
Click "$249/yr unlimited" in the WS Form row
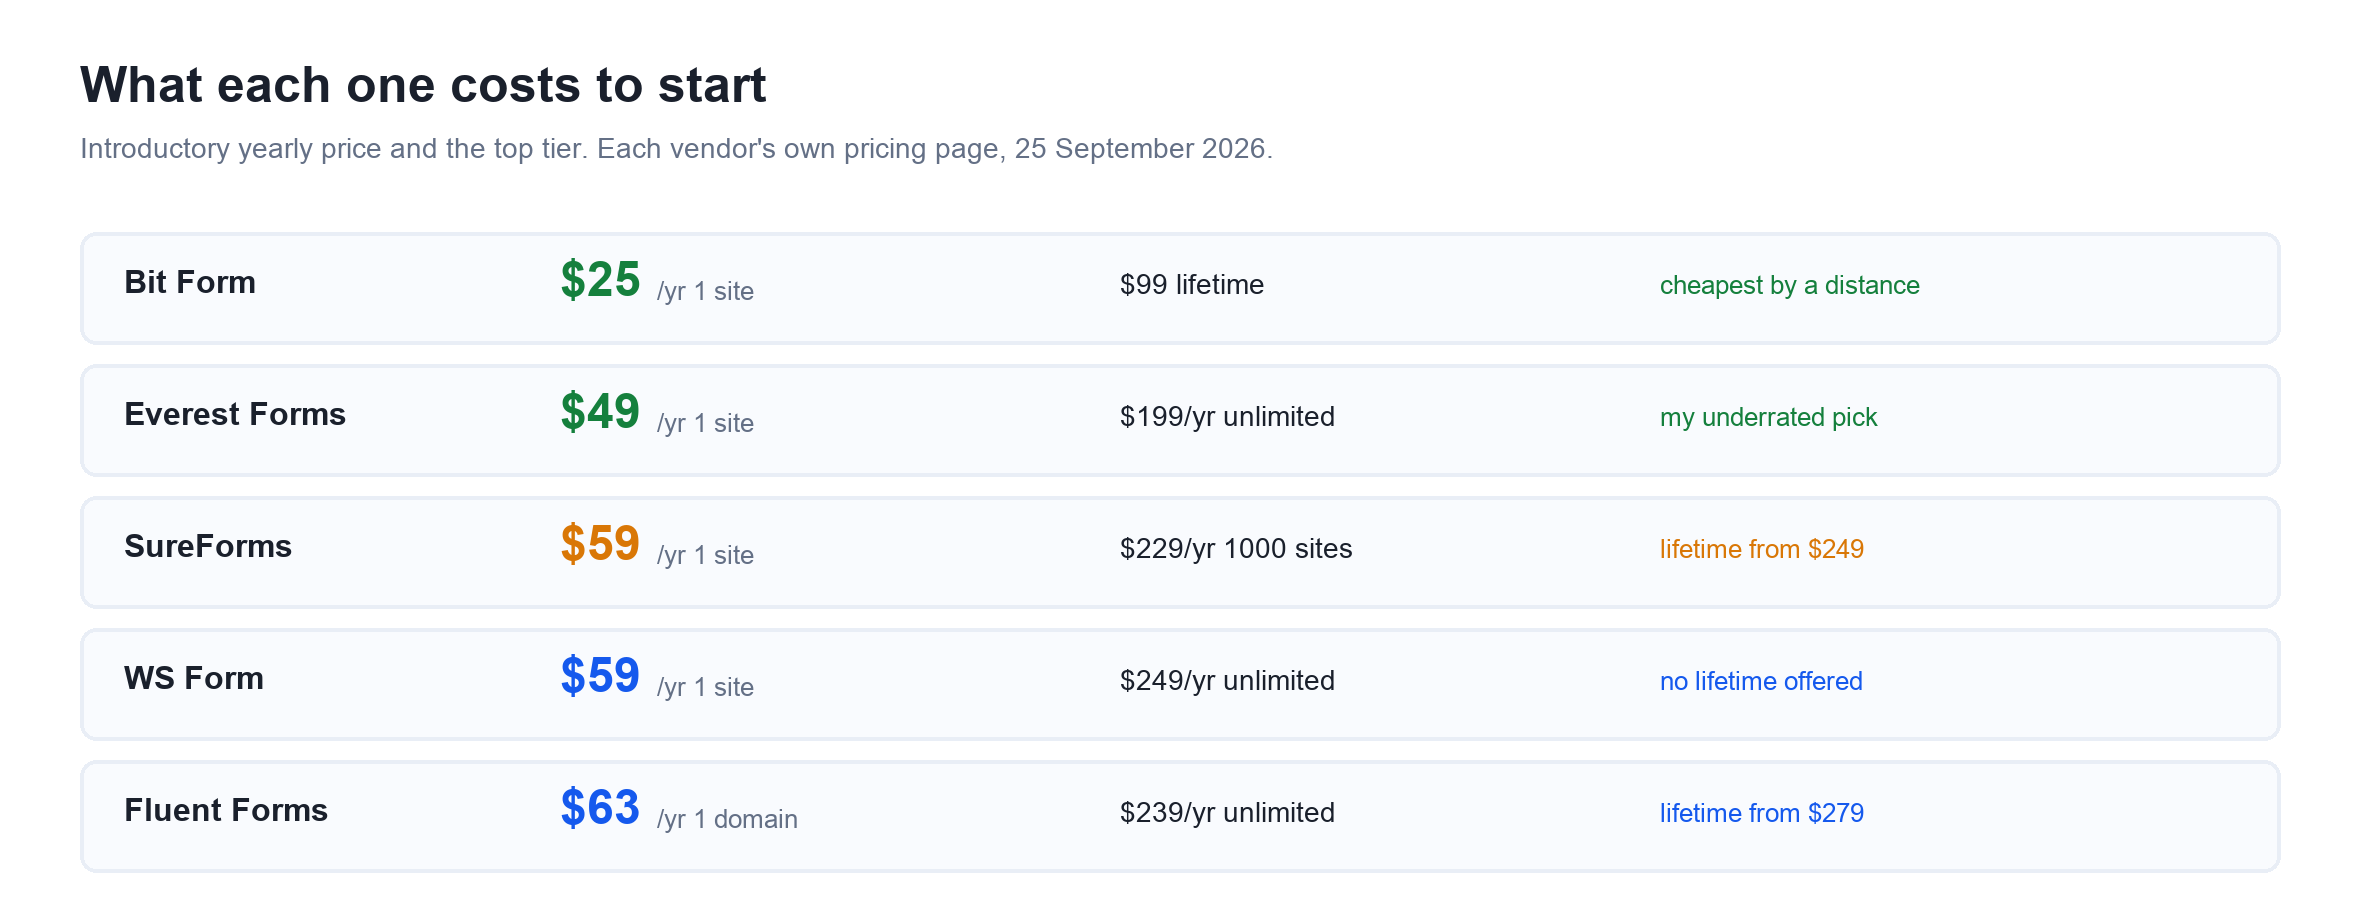click(1227, 681)
